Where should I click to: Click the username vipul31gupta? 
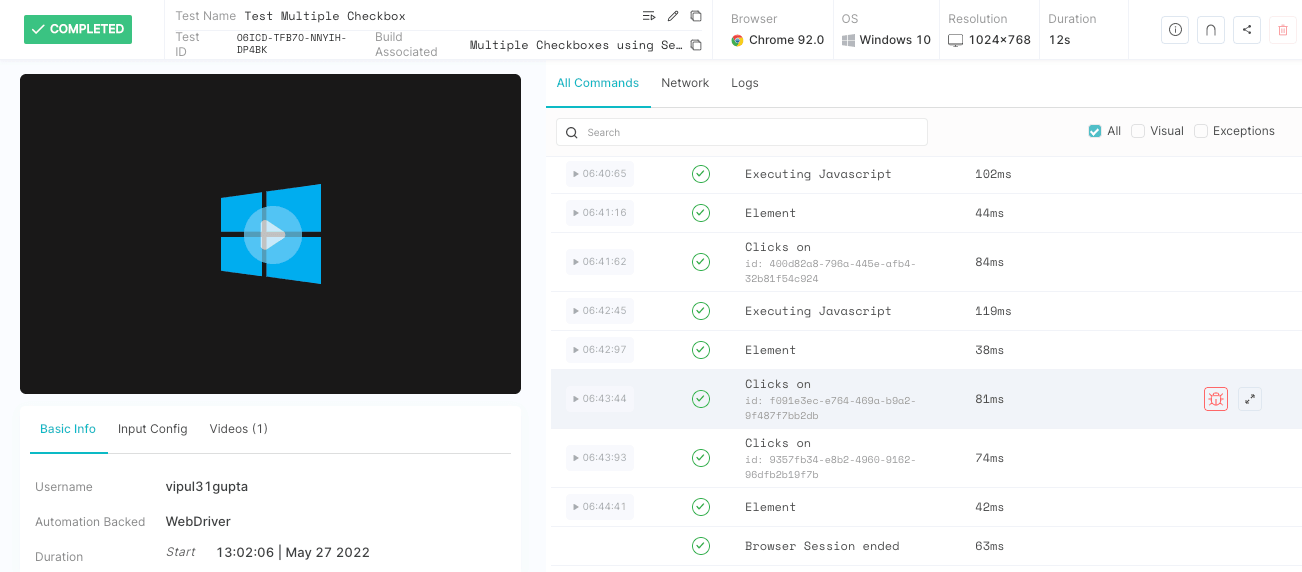[207, 487]
